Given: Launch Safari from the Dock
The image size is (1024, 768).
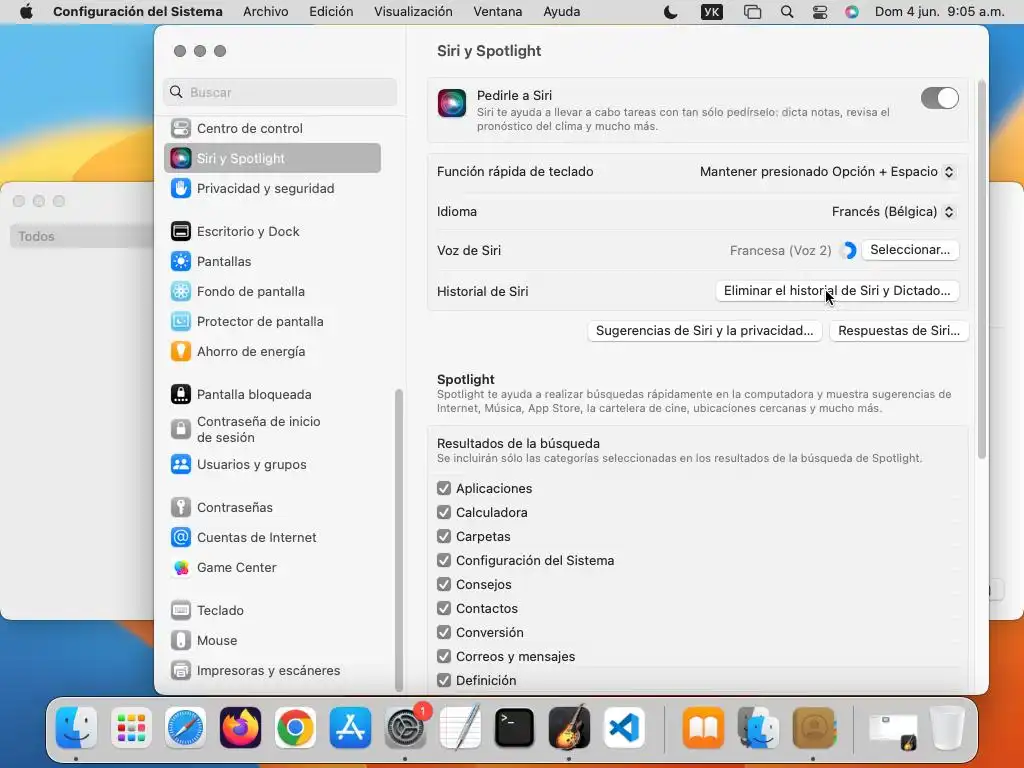Looking at the screenshot, I should pyautogui.click(x=185, y=728).
